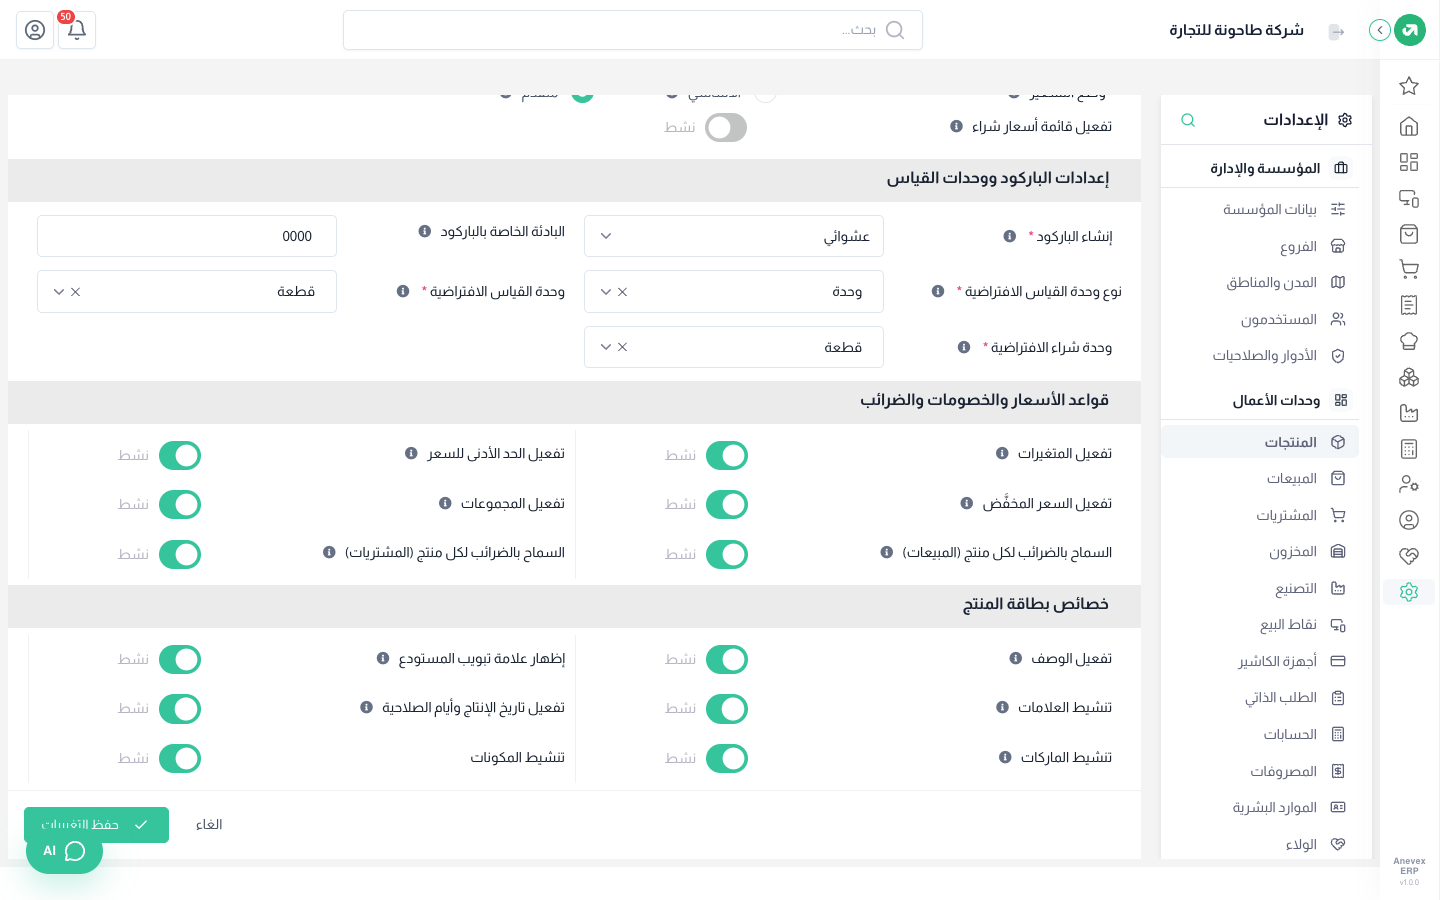Disable the تفعيل المجموعات toggle
1440x900 pixels.
coord(180,504)
